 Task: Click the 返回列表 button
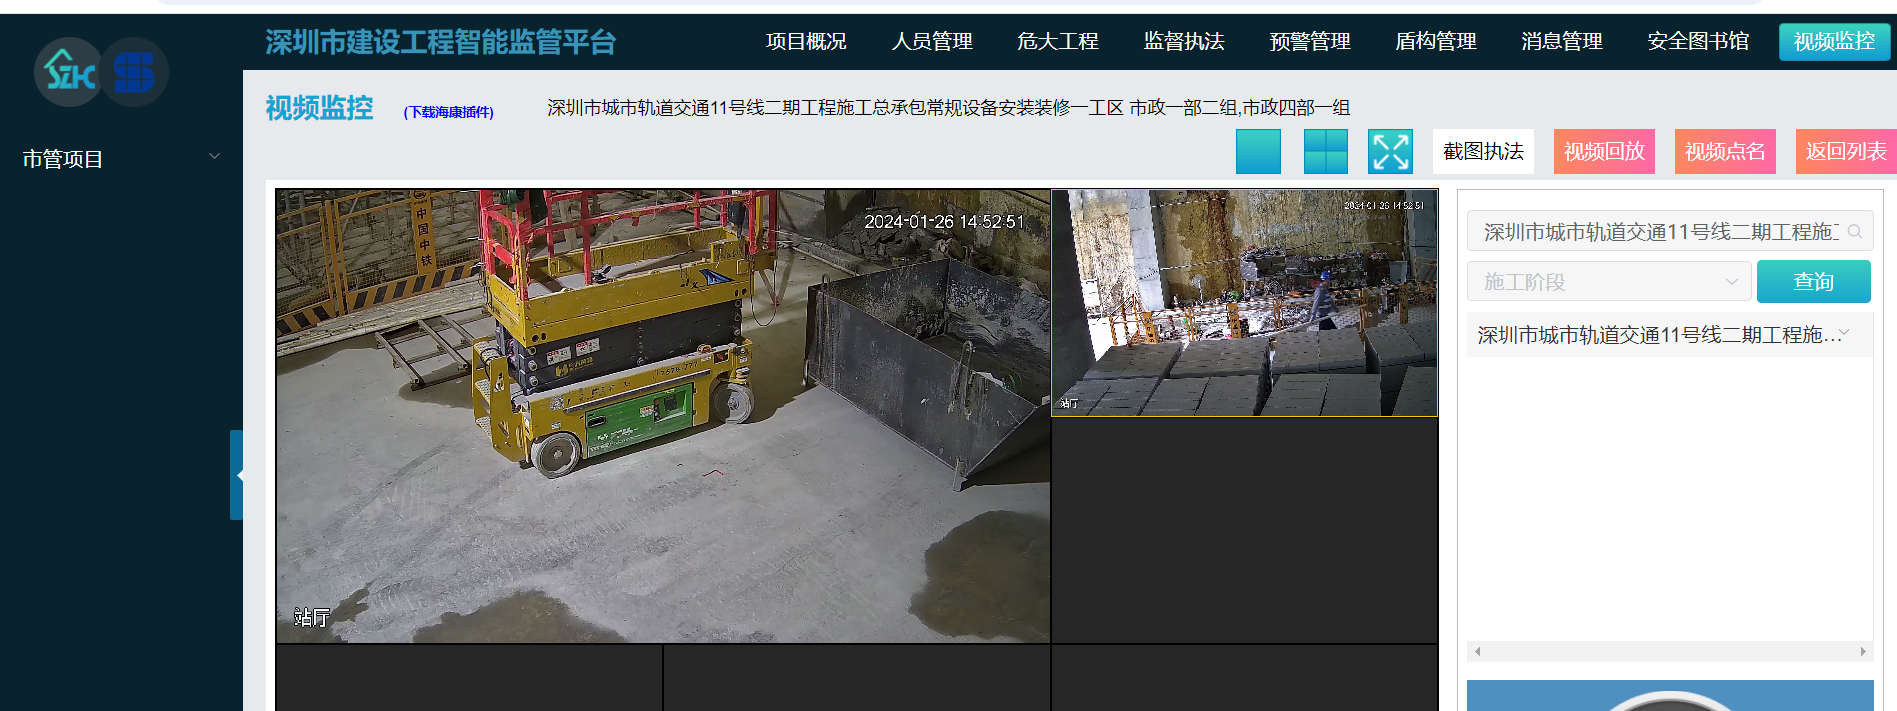click(x=1846, y=152)
